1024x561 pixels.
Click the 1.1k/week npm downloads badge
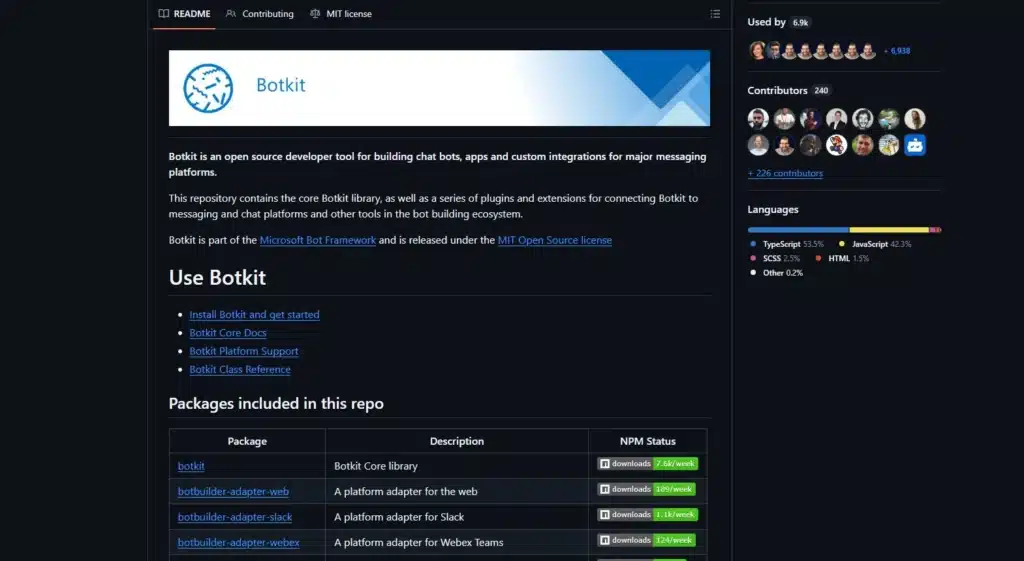647,515
